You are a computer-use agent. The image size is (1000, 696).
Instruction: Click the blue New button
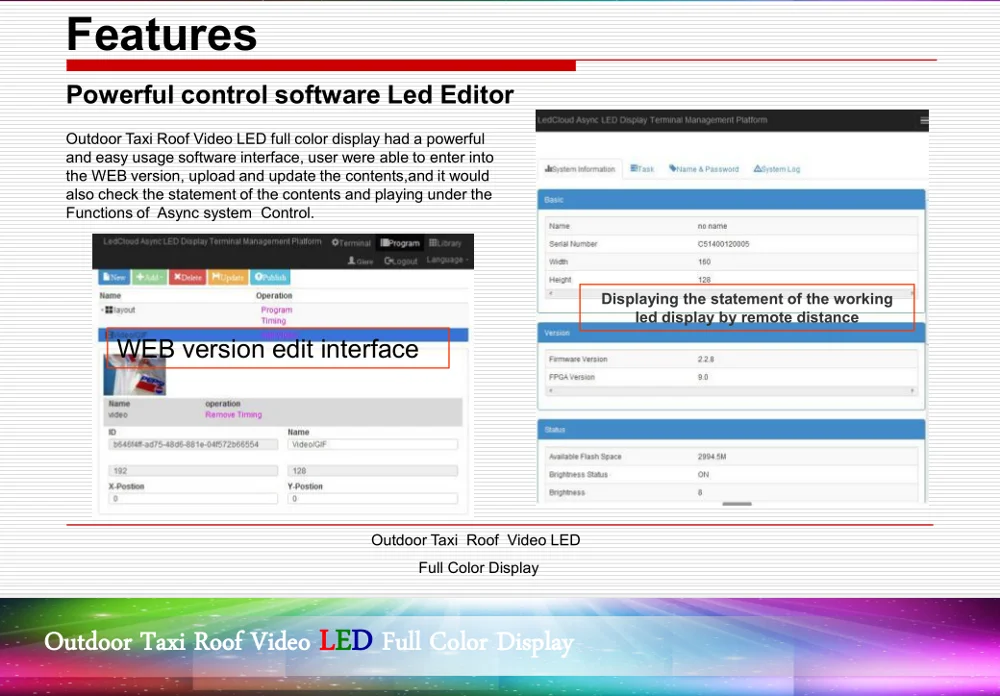click(x=114, y=277)
